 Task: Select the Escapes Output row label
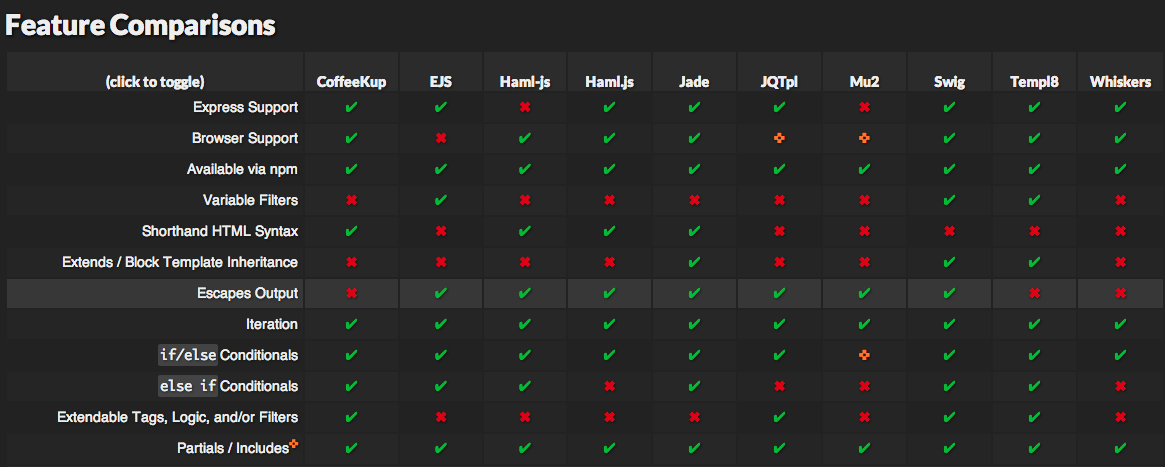coord(247,293)
